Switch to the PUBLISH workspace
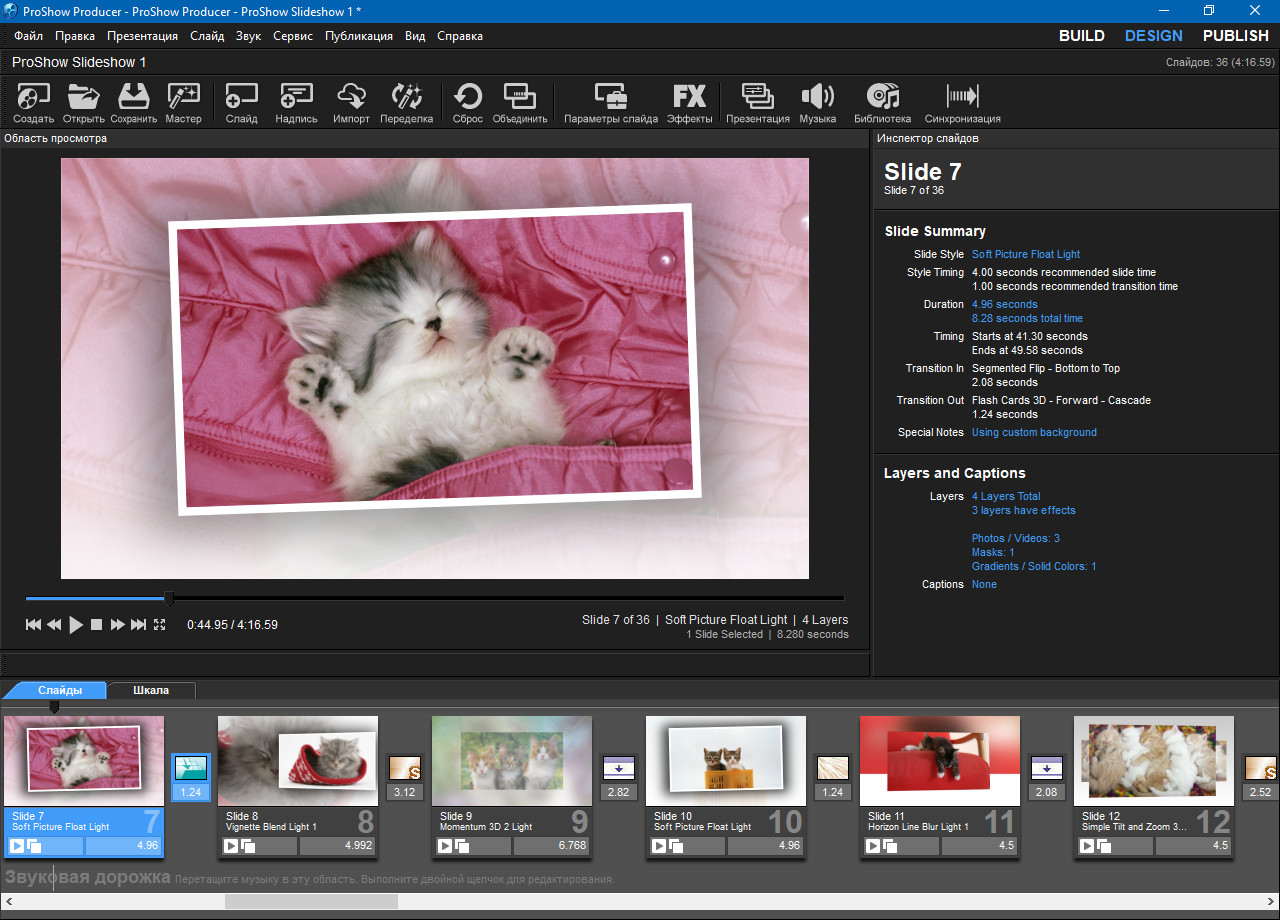The height and width of the screenshot is (920, 1280). point(1235,36)
